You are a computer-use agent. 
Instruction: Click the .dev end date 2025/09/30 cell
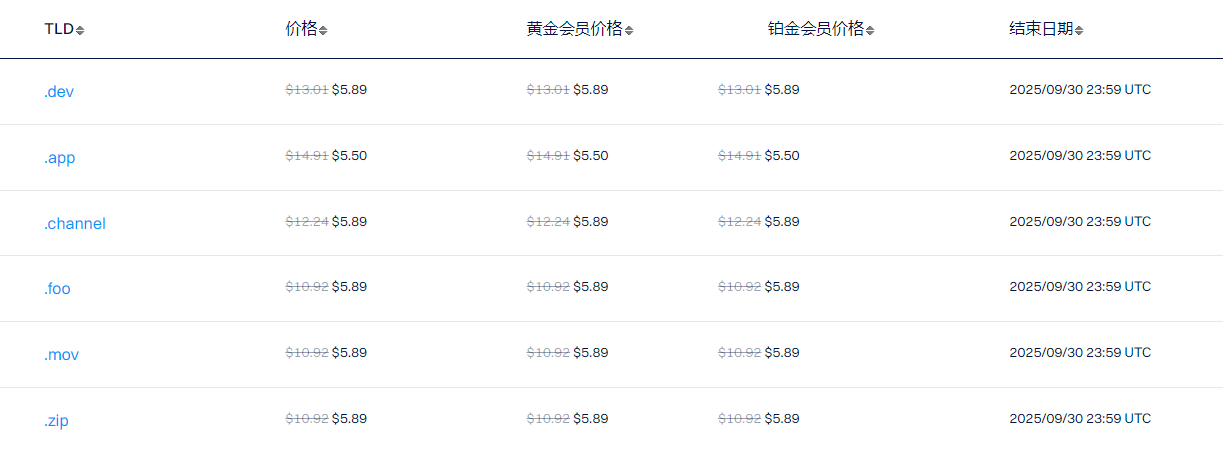(1080, 90)
